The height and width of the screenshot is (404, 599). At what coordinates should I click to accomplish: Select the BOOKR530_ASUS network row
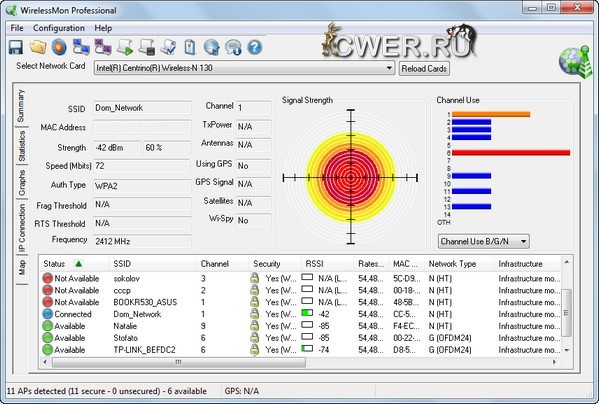click(x=300, y=302)
